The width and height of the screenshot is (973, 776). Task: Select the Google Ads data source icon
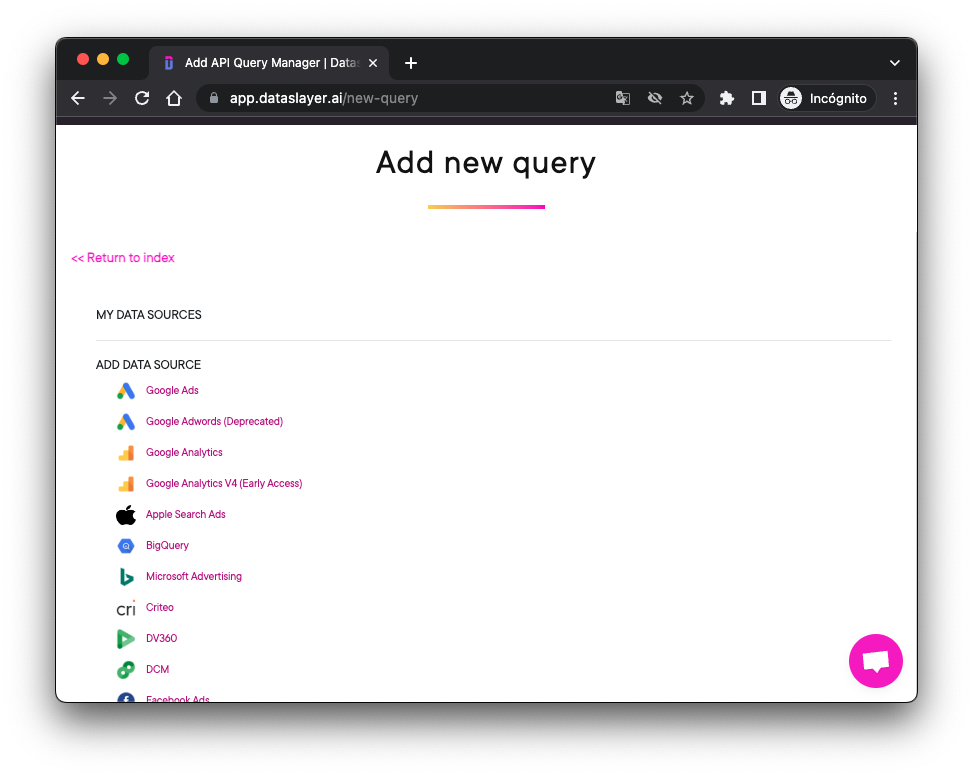pos(125,390)
